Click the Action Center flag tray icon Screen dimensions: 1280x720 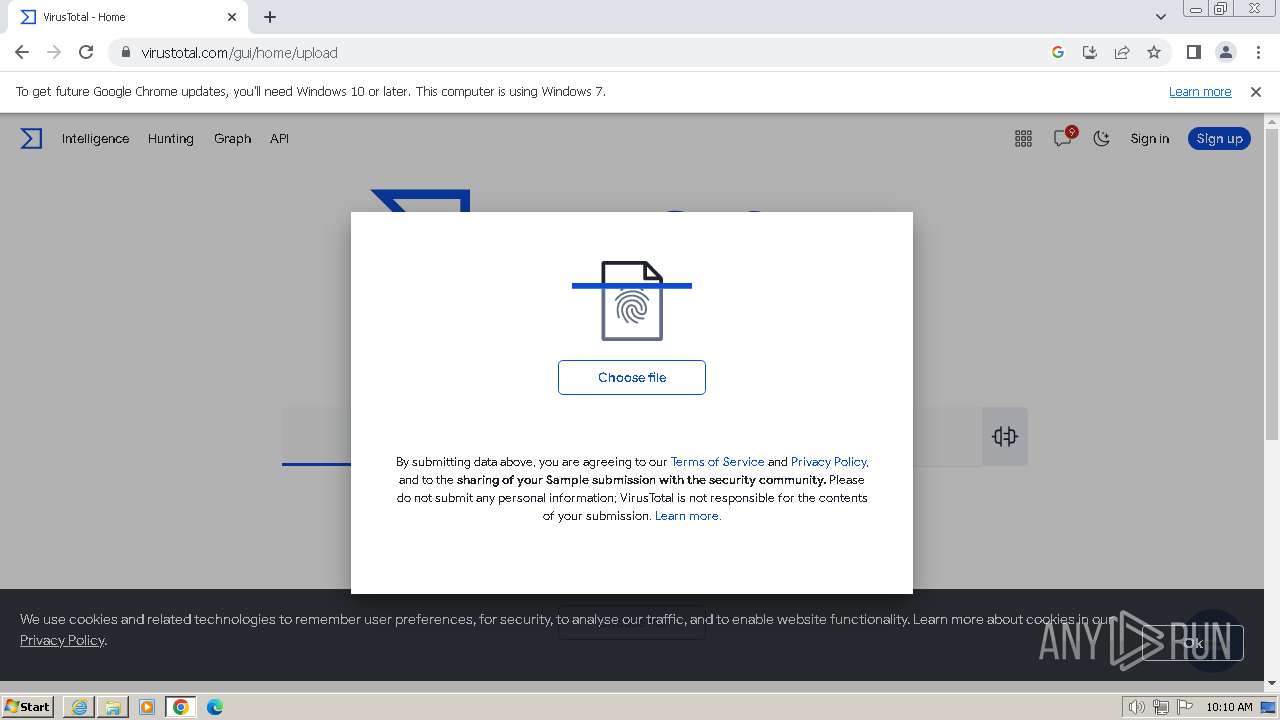(x=1185, y=707)
